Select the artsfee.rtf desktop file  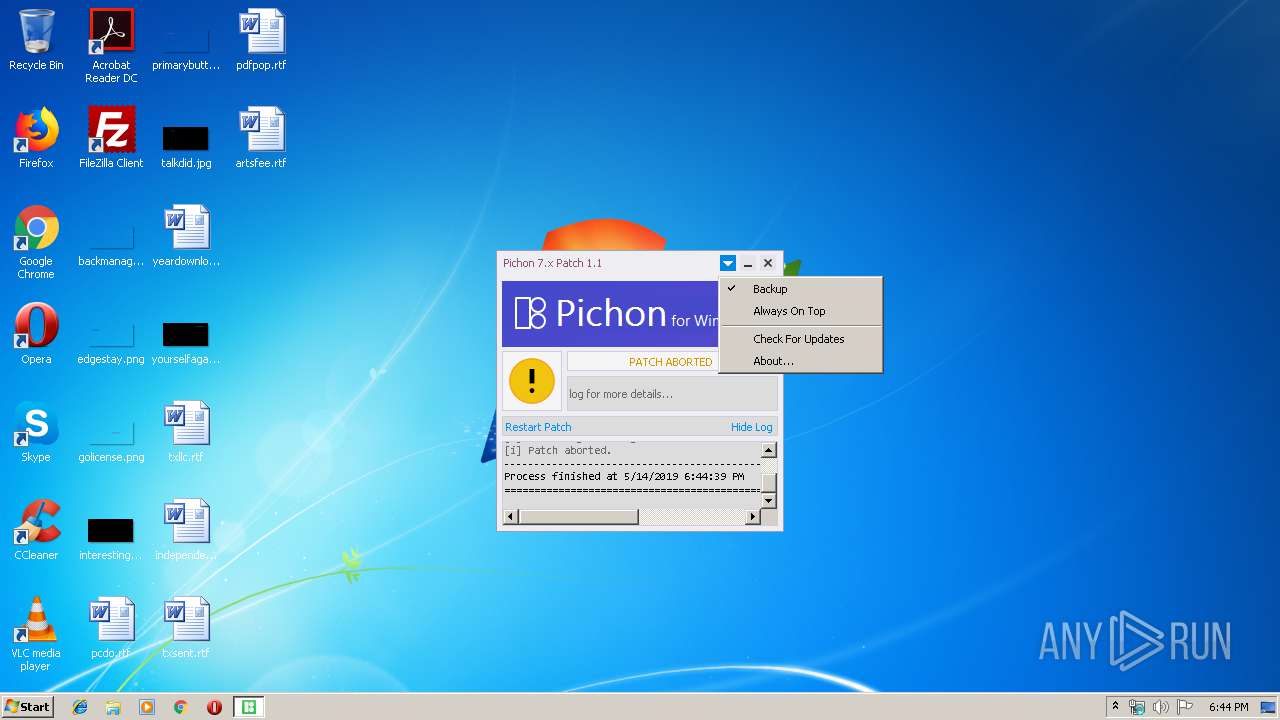pos(261,139)
